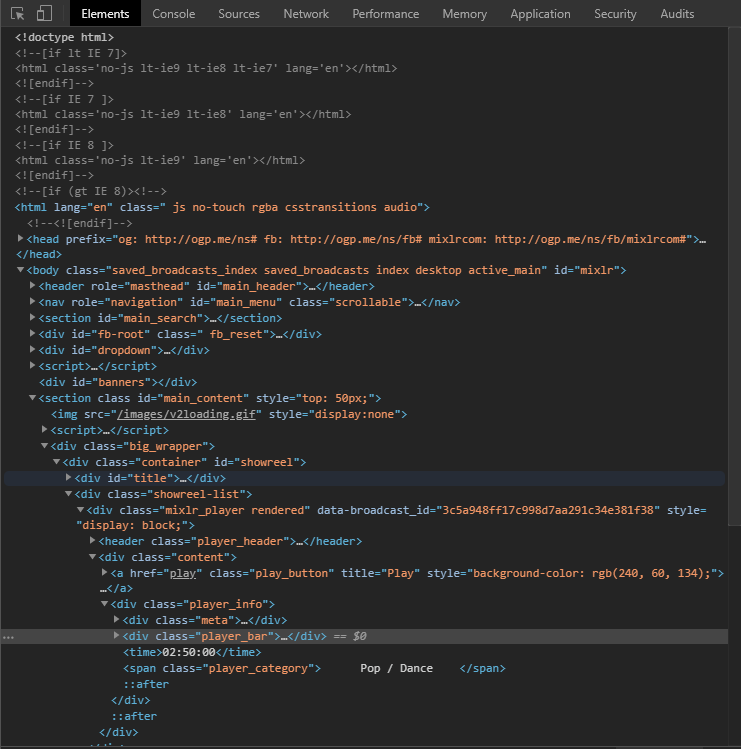Open the Performance tab
The height and width of the screenshot is (749, 741).
pos(386,13)
